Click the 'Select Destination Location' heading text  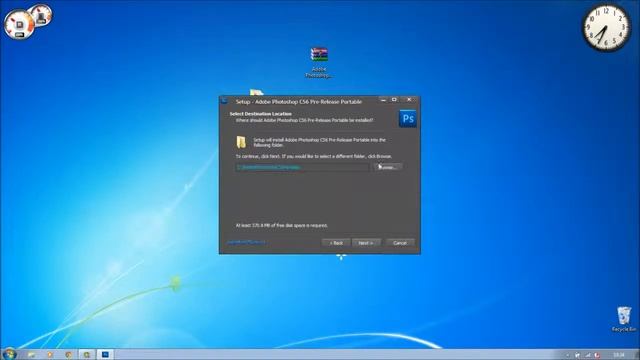pos(260,114)
